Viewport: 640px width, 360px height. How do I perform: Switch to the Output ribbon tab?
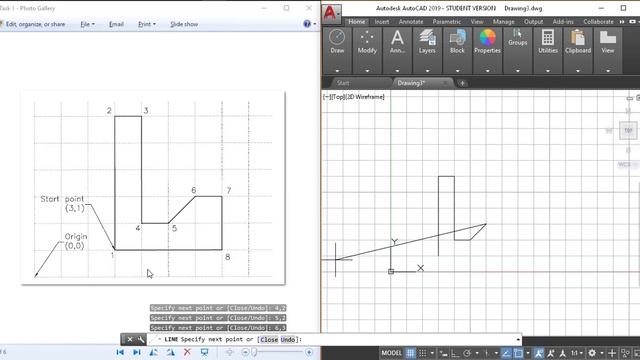533,22
